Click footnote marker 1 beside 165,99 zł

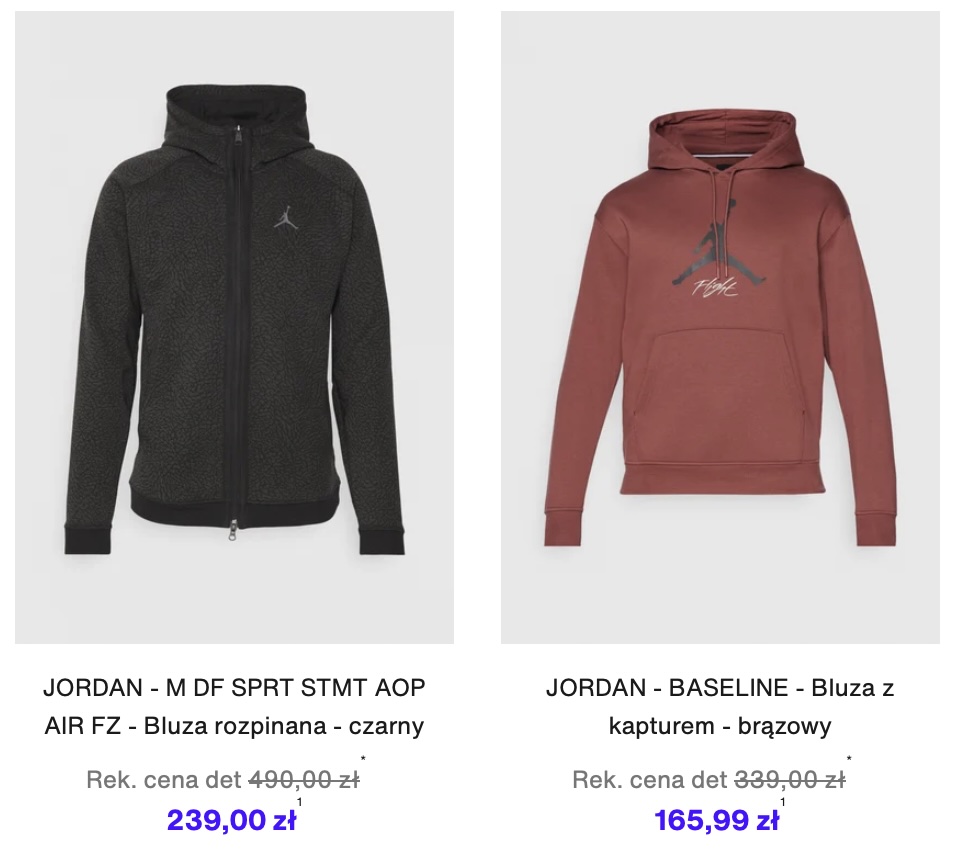pos(783,802)
